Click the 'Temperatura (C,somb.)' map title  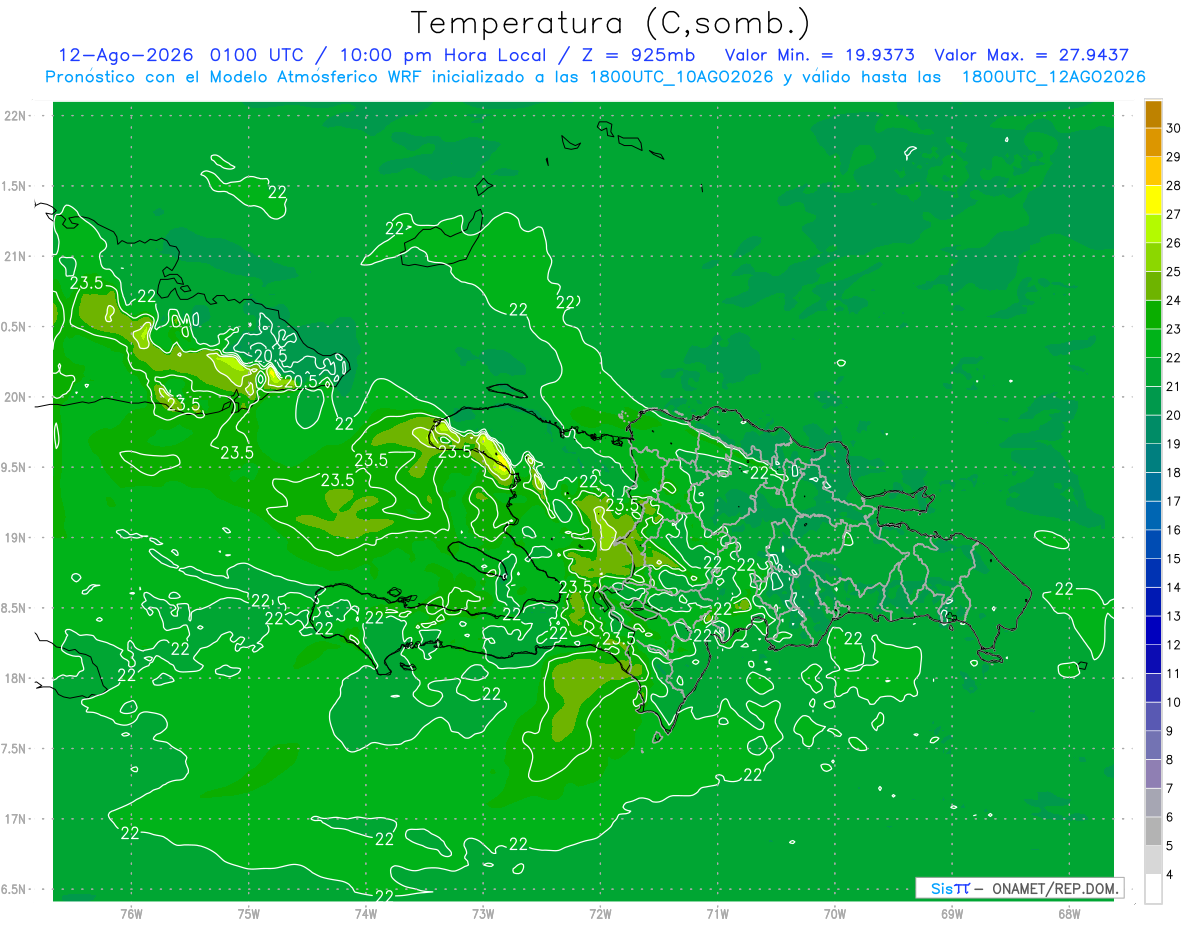click(x=611, y=24)
